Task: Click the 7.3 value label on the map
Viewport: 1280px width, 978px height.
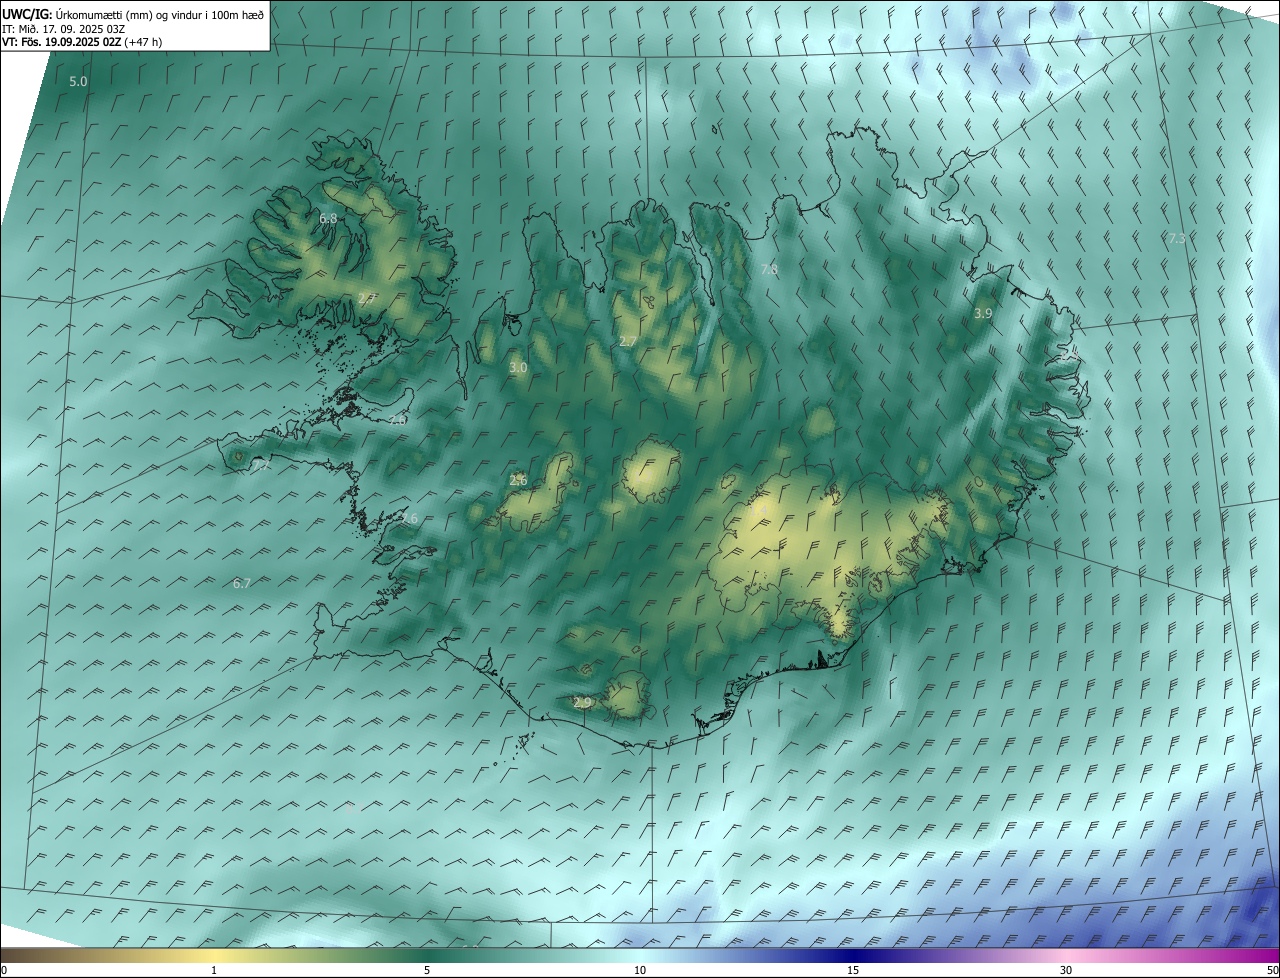Action: 1177,238
